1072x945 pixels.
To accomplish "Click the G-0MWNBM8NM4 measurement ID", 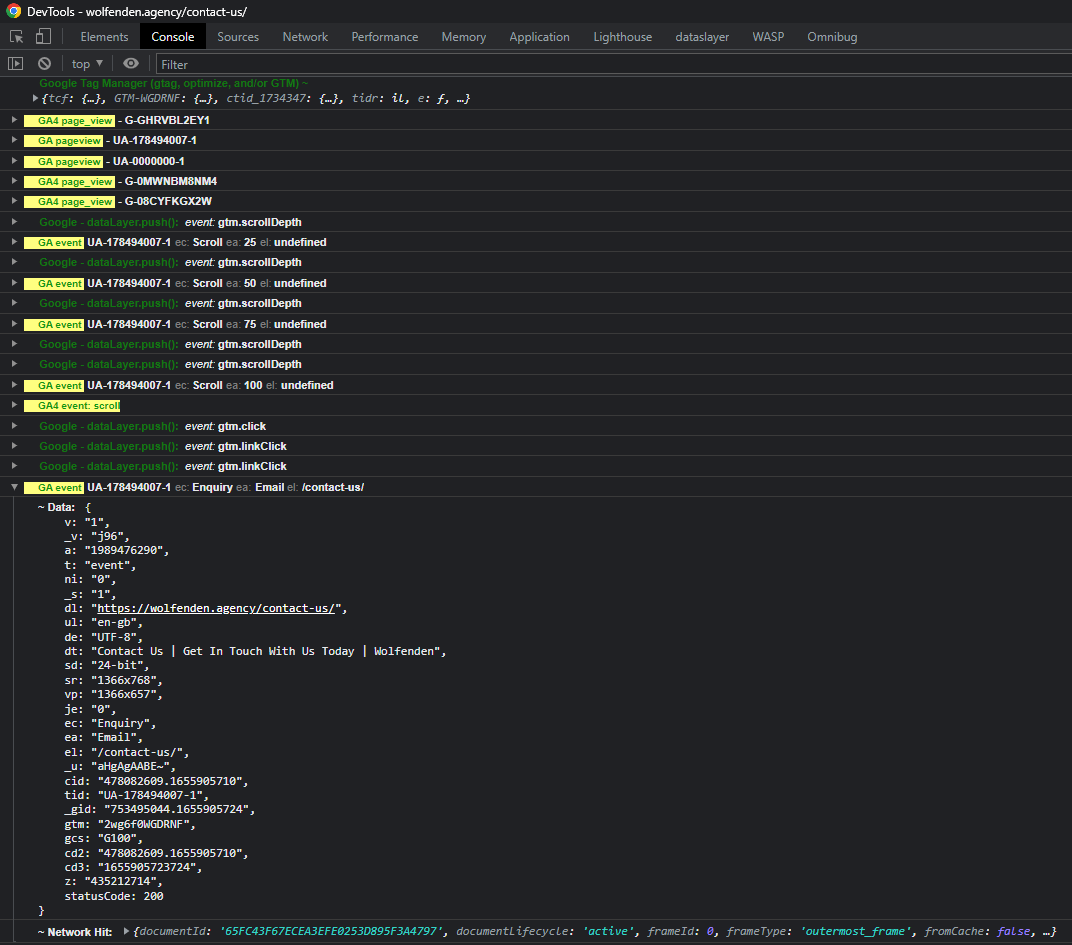I will (x=170, y=181).
